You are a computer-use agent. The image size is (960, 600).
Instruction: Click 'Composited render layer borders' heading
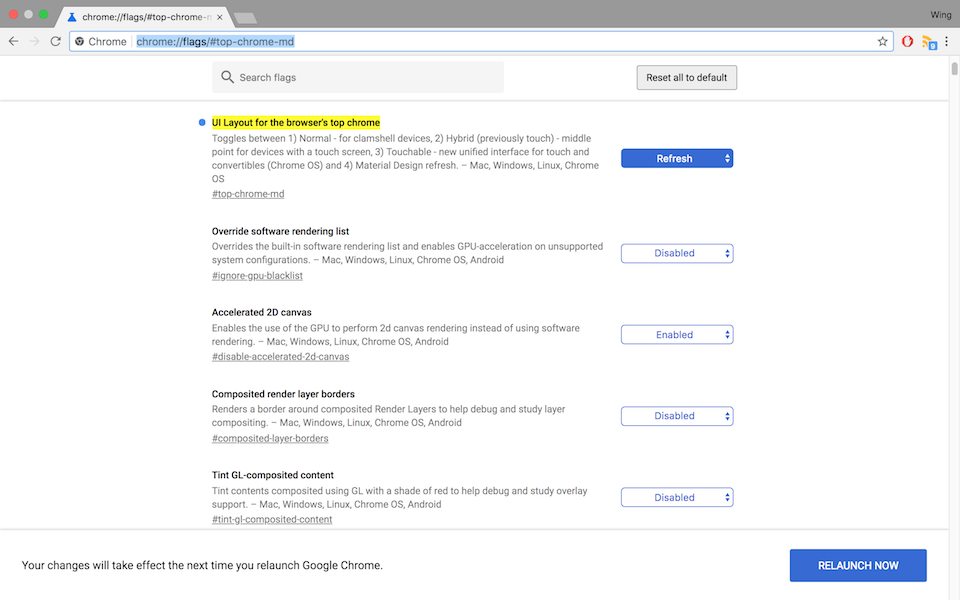283,394
